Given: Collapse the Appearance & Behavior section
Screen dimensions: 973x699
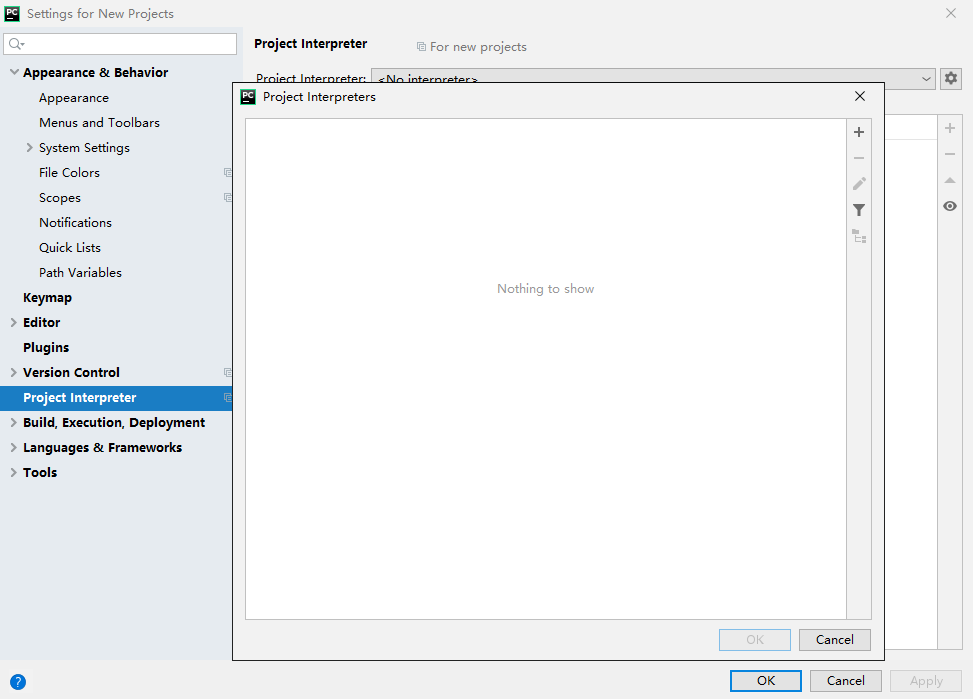Looking at the screenshot, I should 14,72.
